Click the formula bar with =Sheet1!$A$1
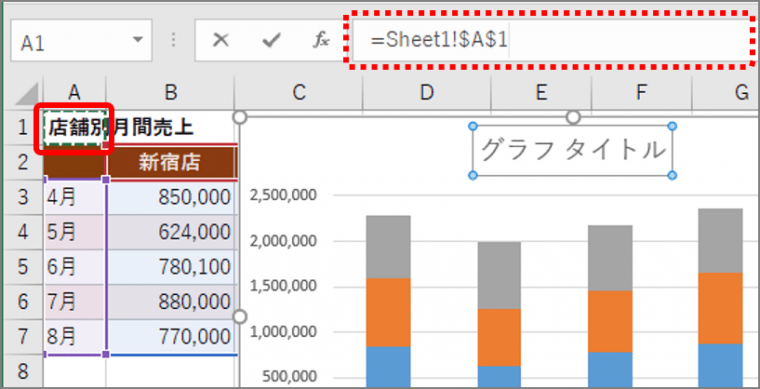The width and height of the screenshot is (760, 389). (x=551, y=41)
